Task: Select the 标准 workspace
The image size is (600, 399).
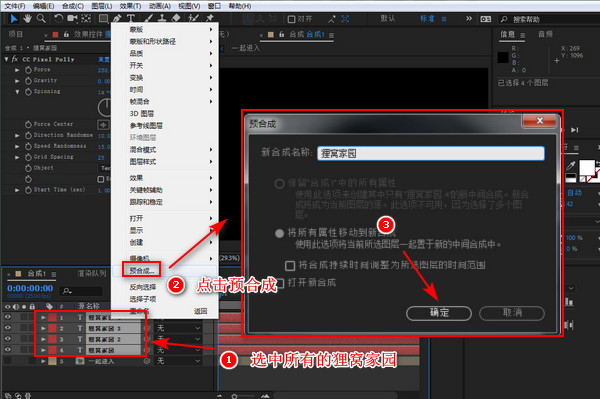Action: (x=427, y=18)
